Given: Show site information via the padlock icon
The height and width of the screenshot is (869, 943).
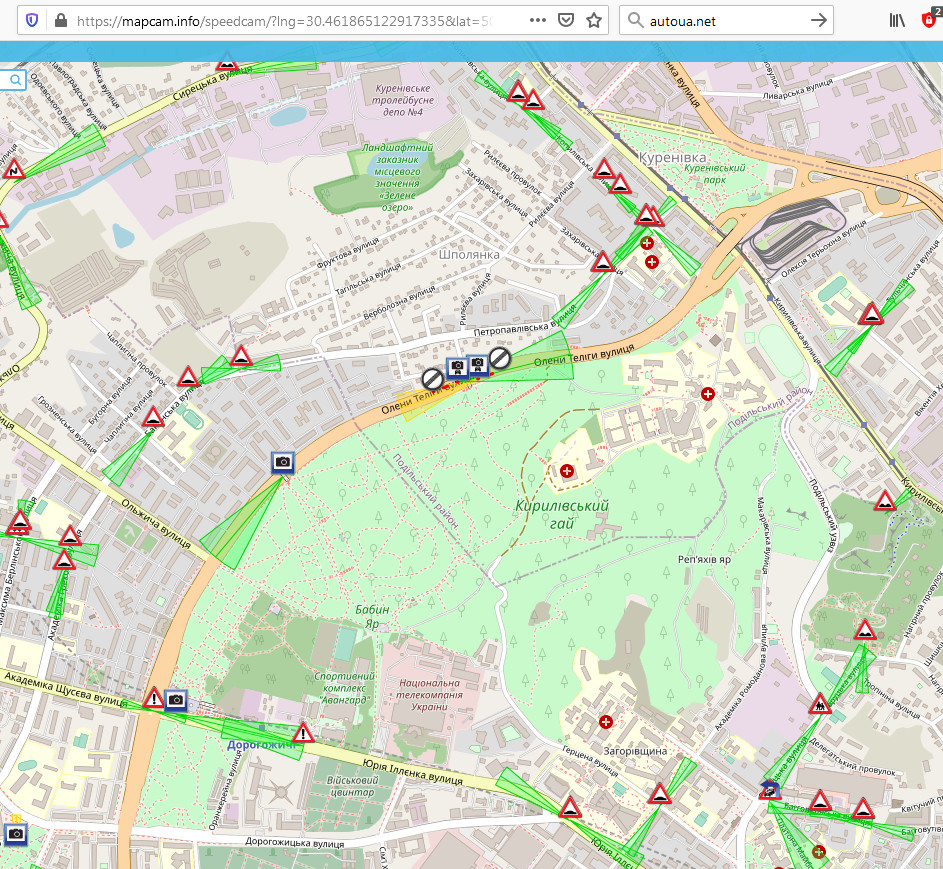Looking at the screenshot, I should click(x=60, y=20).
